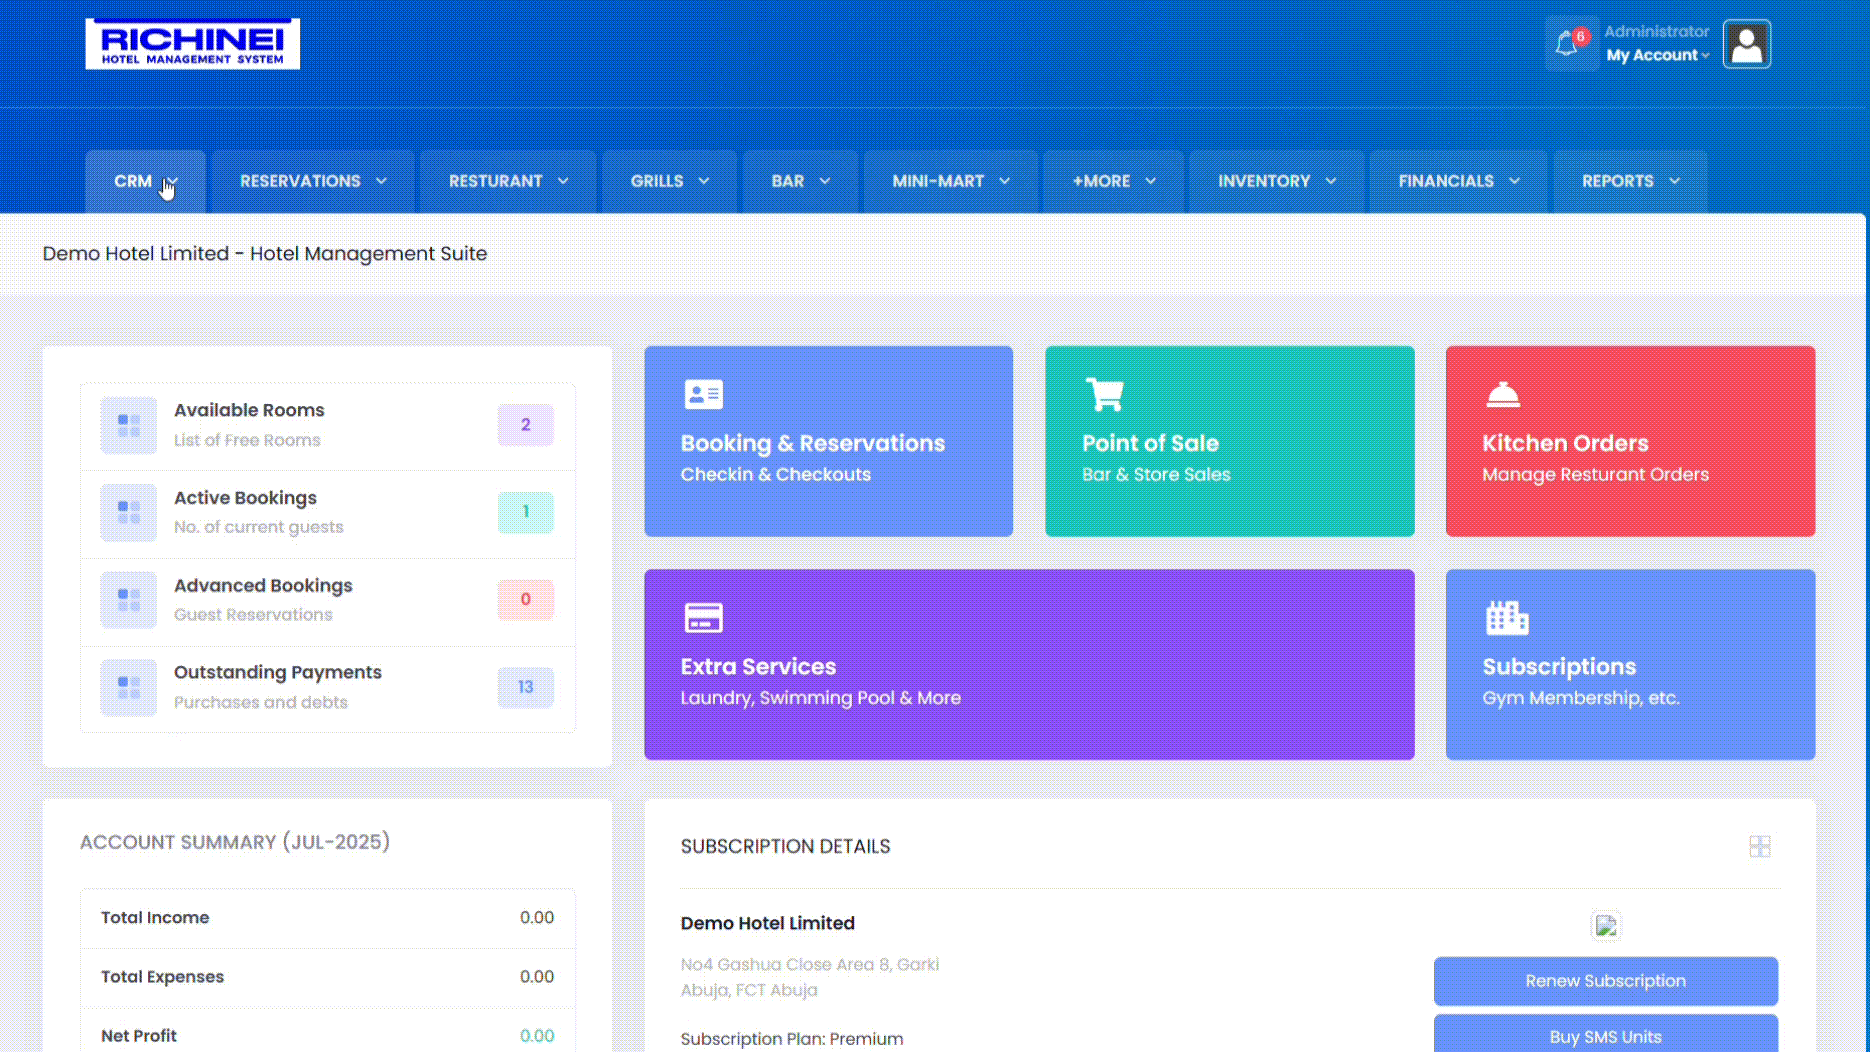Click the Renew Subscription button
The width and height of the screenshot is (1870, 1052).
[x=1605, y=981]
